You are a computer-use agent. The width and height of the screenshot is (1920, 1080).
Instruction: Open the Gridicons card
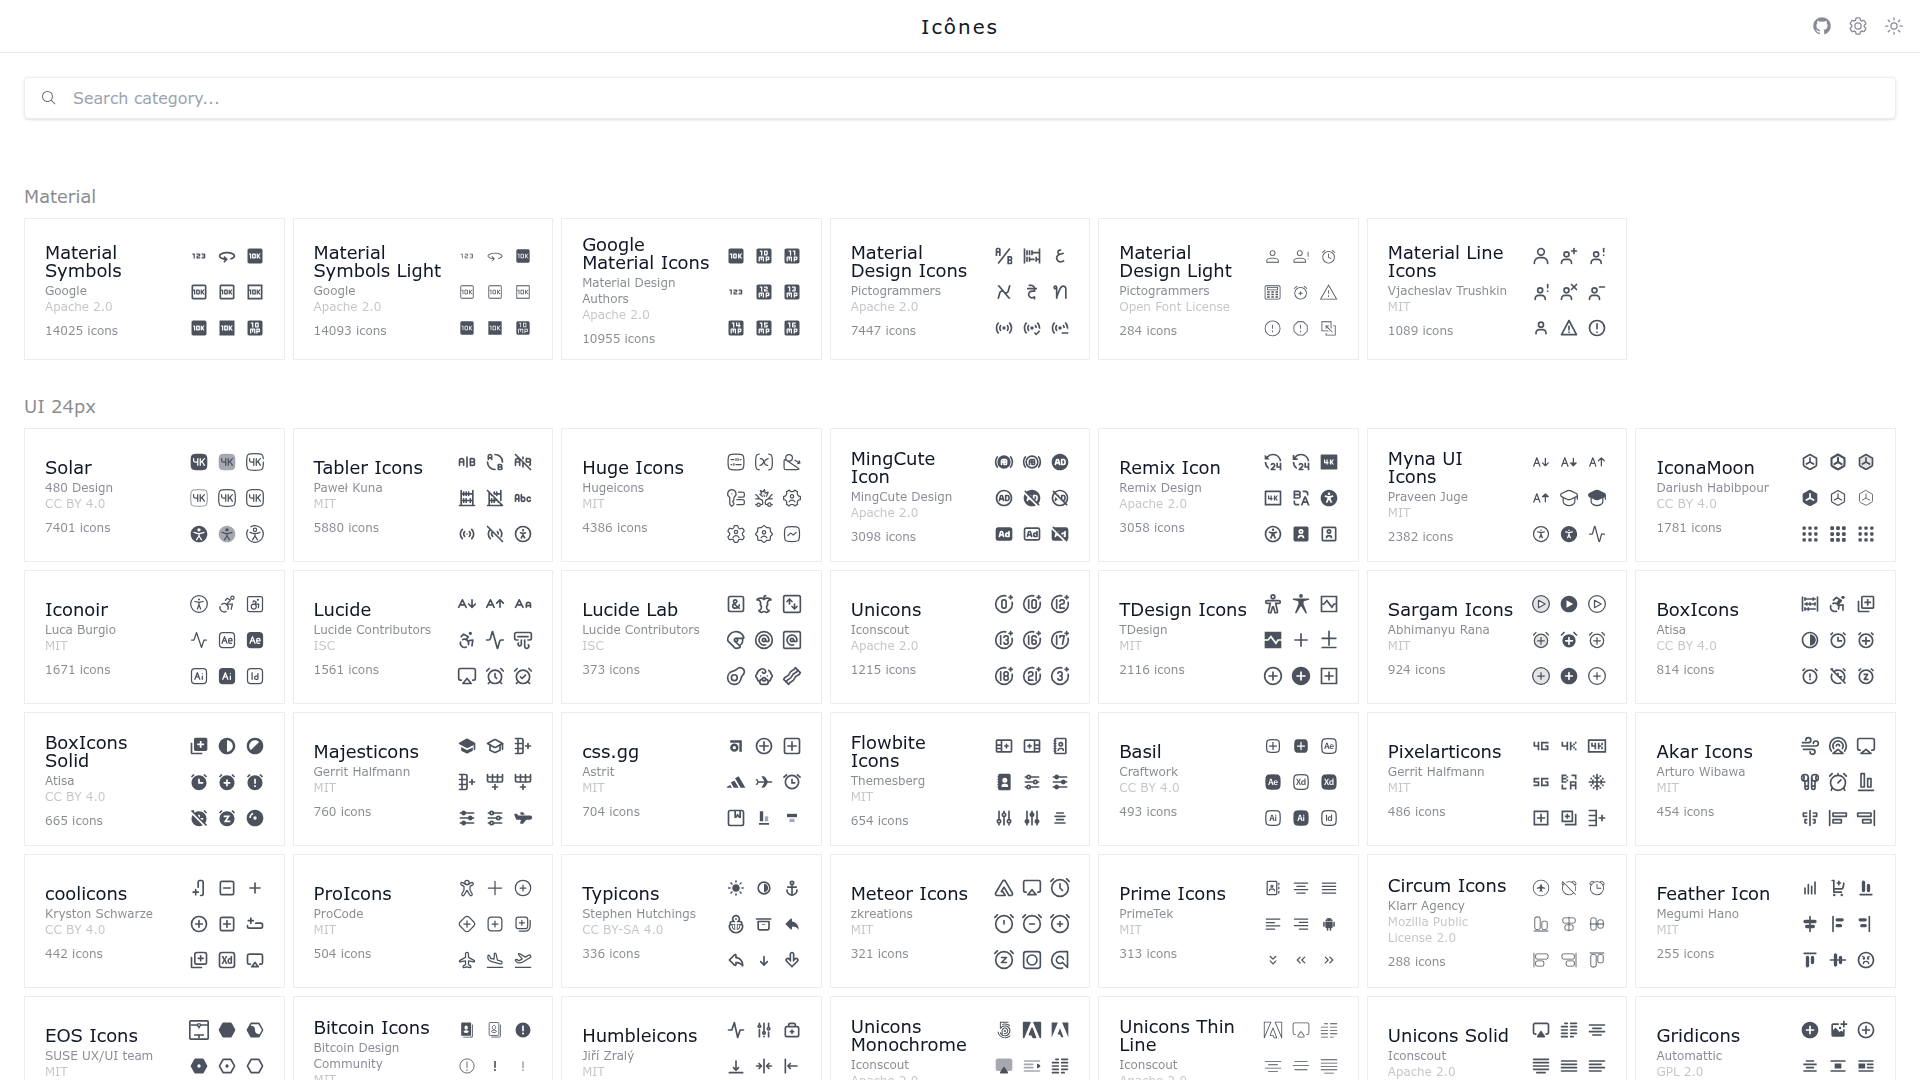click(1765, 1039)
